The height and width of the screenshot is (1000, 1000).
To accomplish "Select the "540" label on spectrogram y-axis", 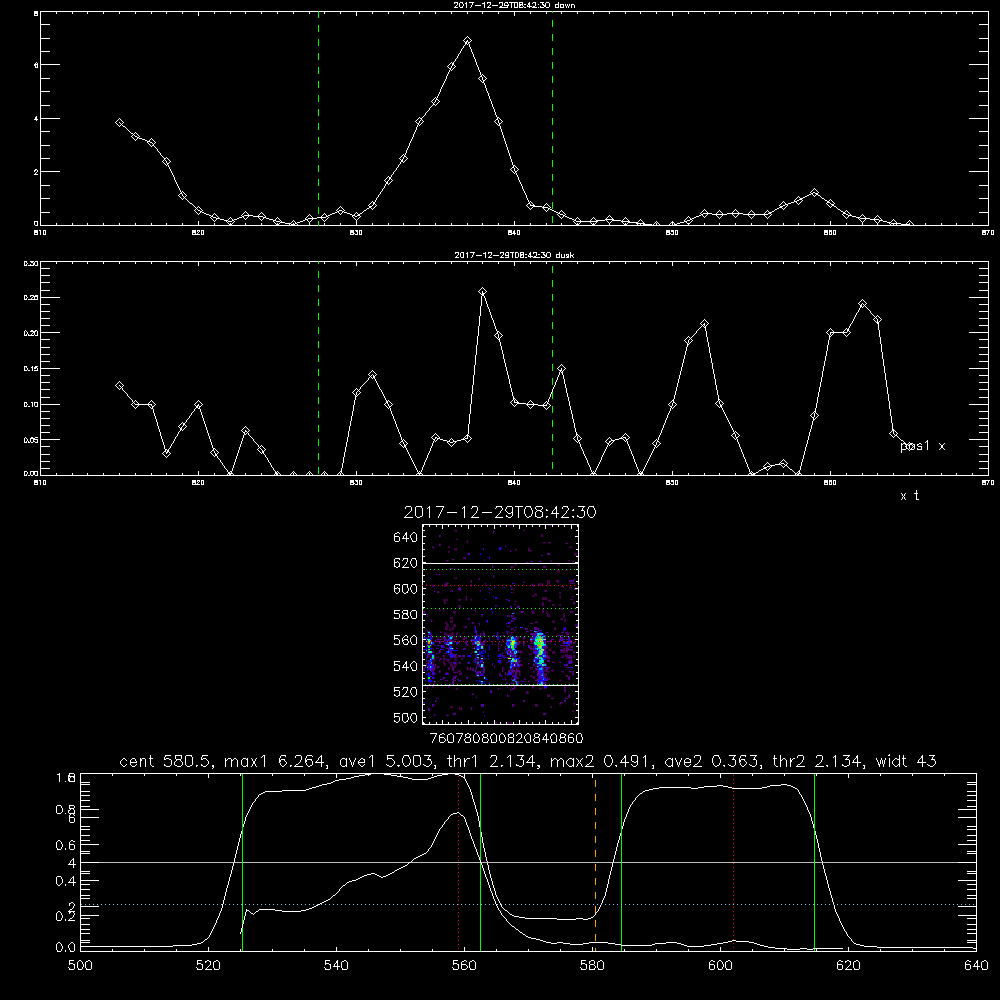I will point(406,666).
